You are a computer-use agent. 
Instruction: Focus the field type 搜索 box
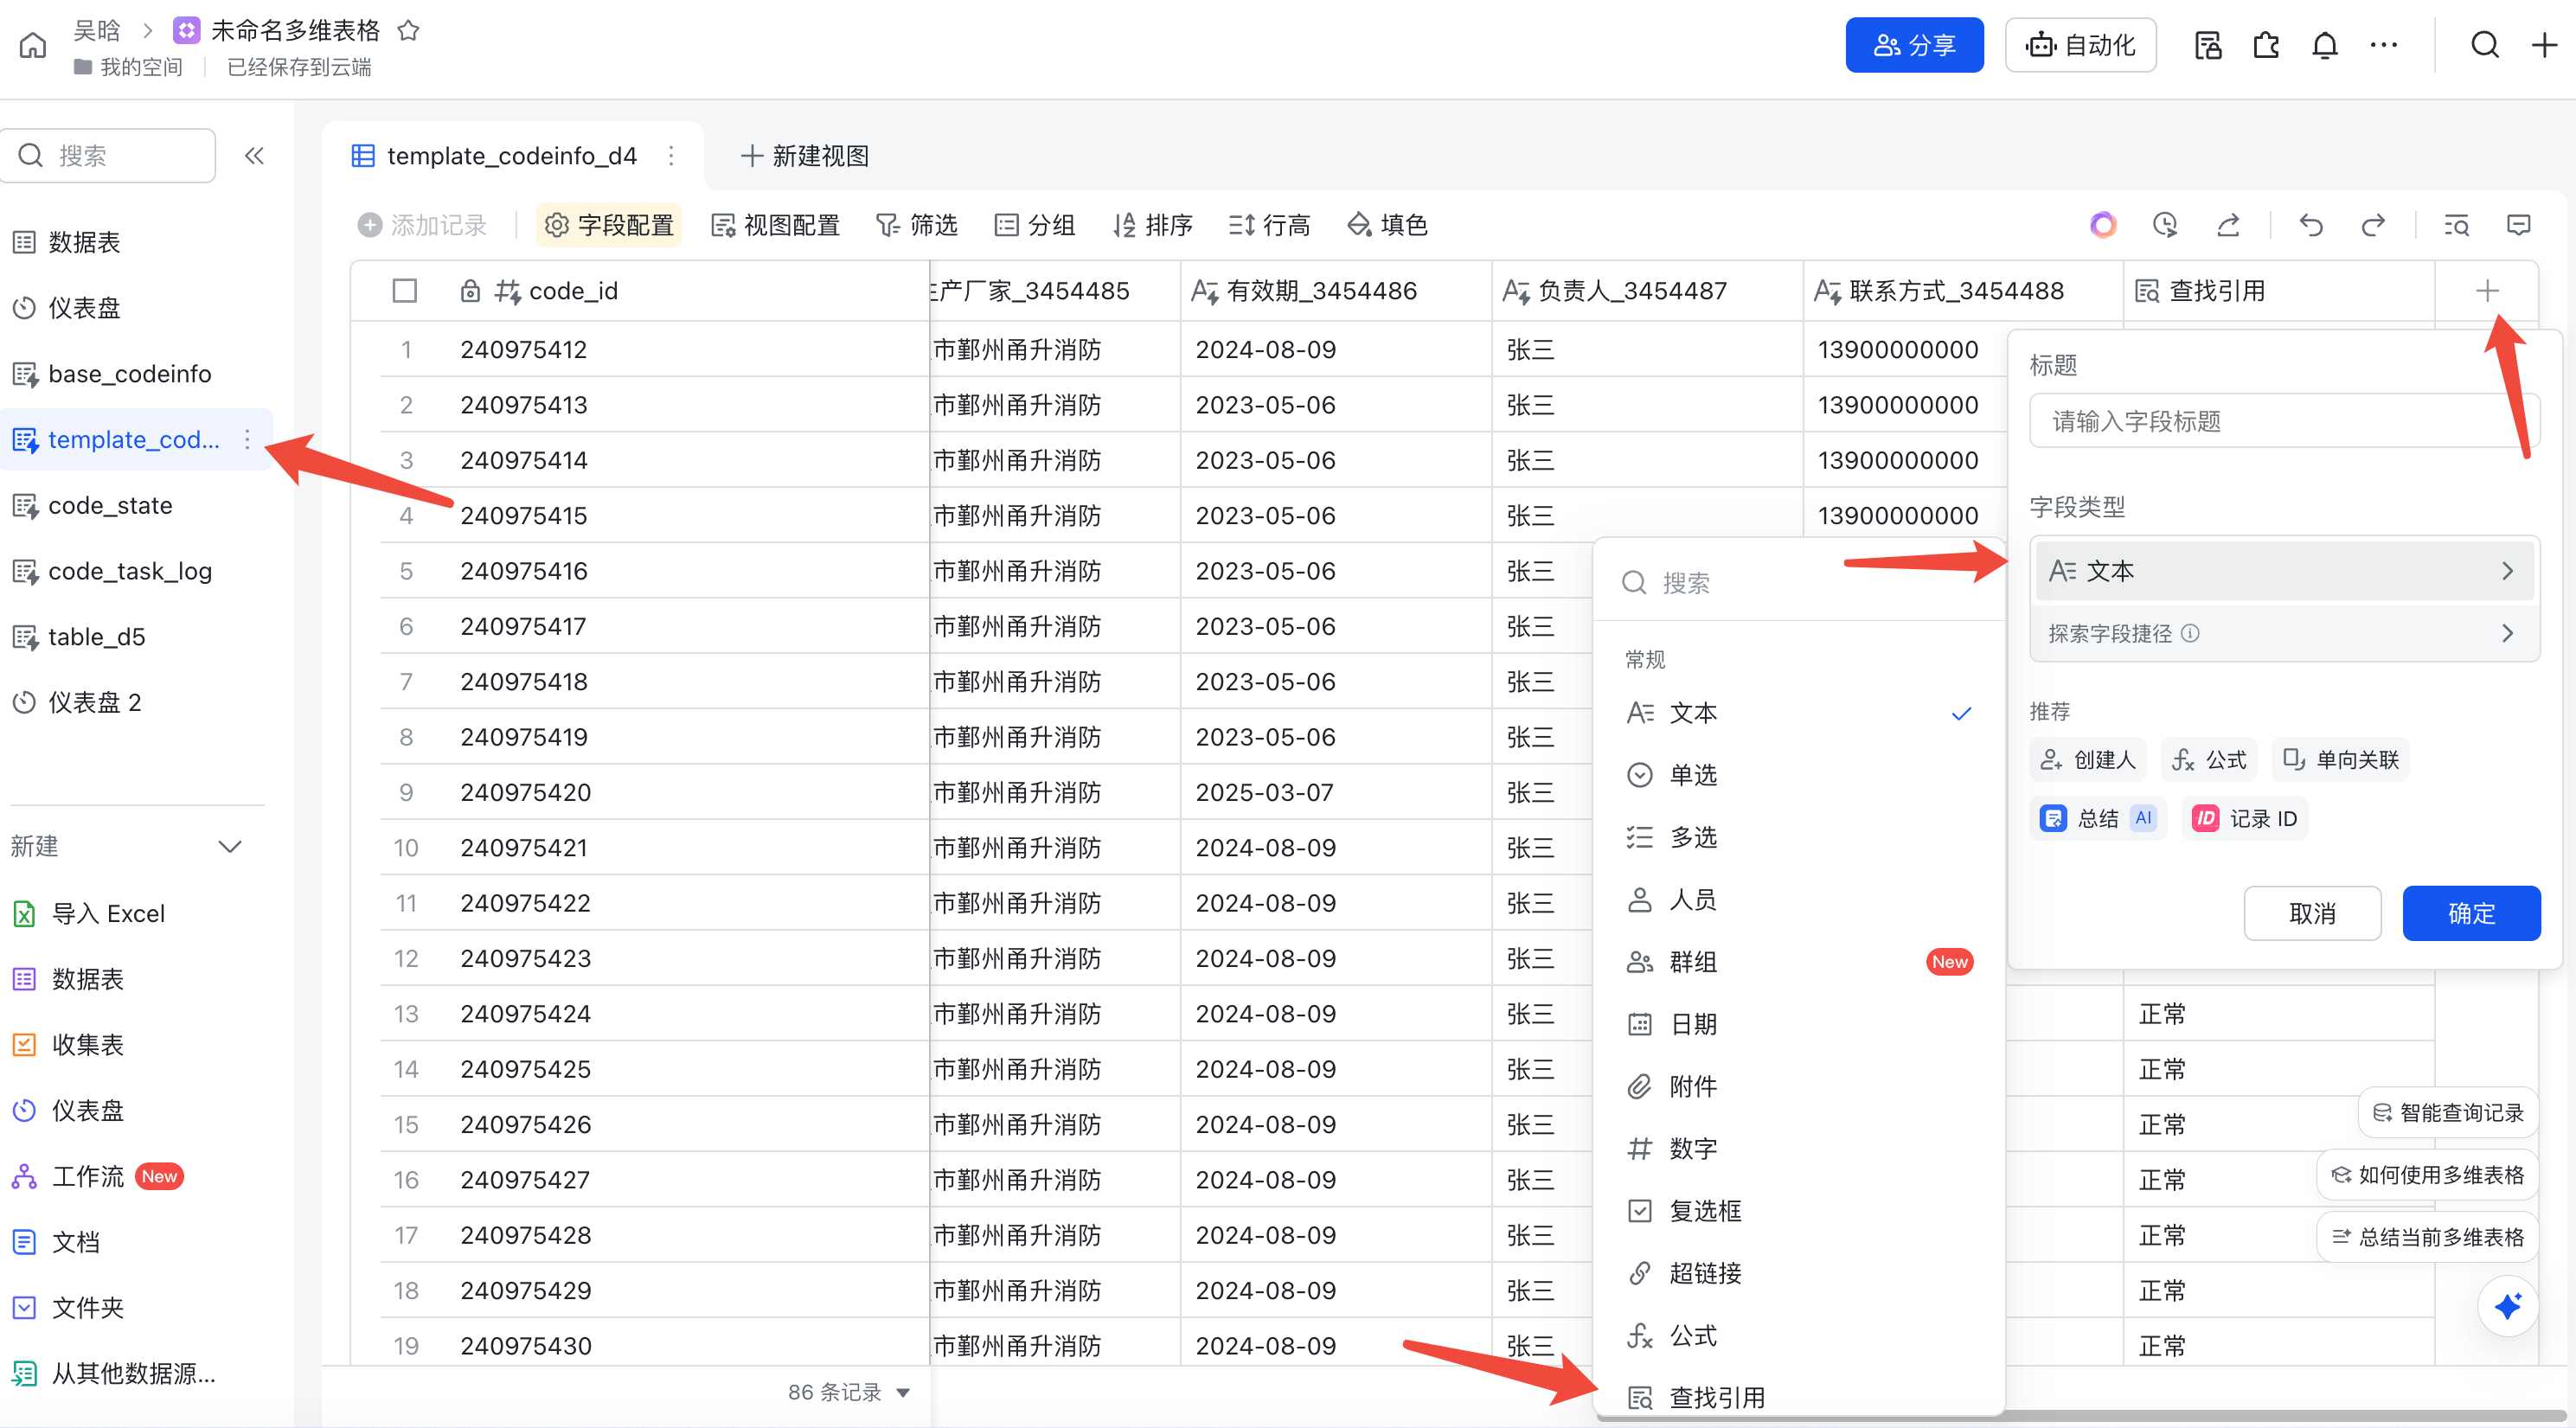pyautogui.click(x=1798, y=583)
